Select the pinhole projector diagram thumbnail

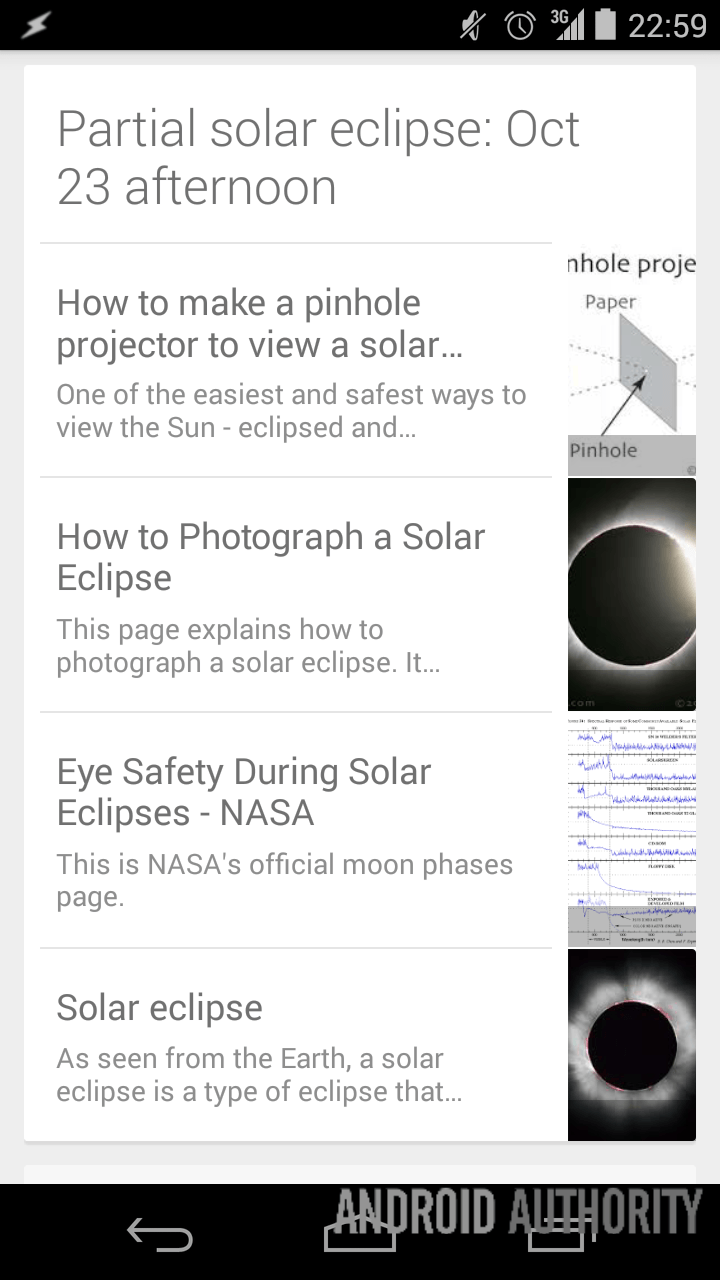(632, 360)
